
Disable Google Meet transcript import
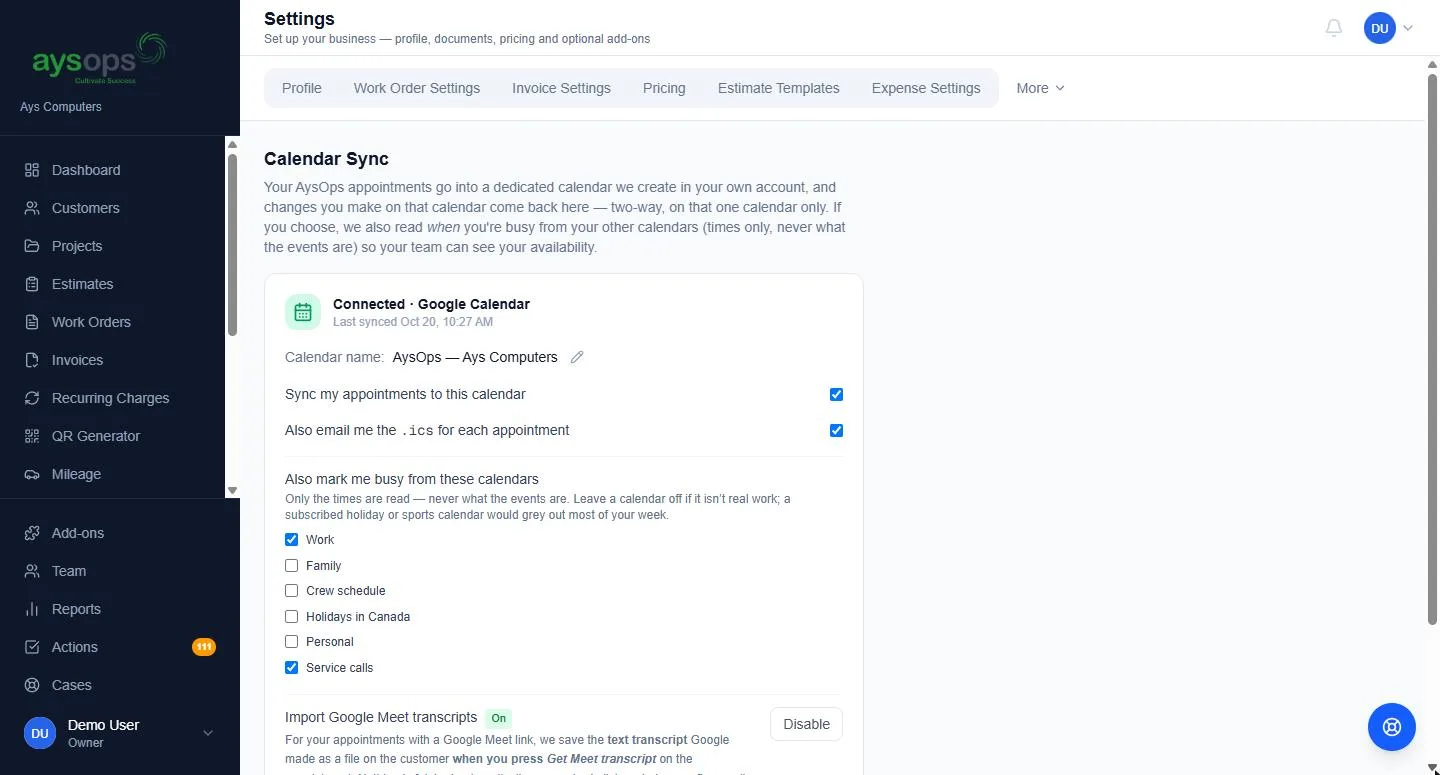click(806, 724)
